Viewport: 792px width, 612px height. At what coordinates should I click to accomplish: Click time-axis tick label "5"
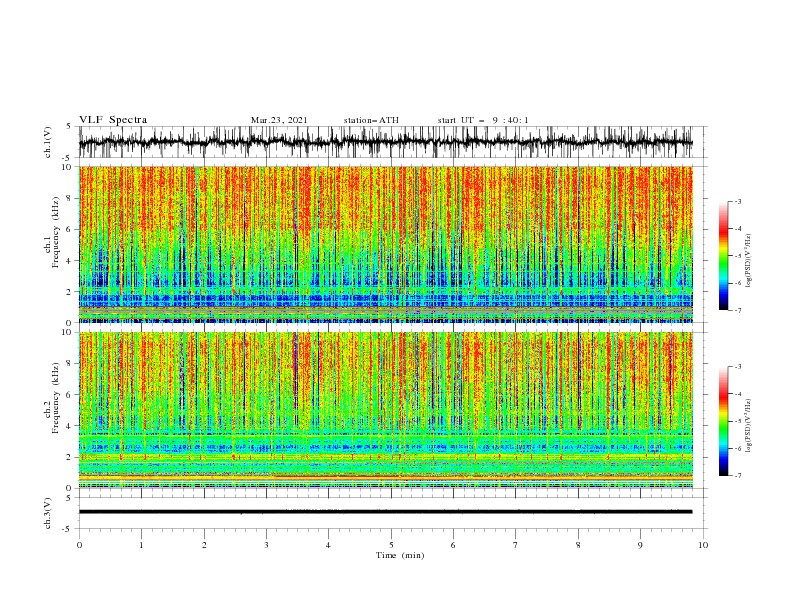(391, 545)
